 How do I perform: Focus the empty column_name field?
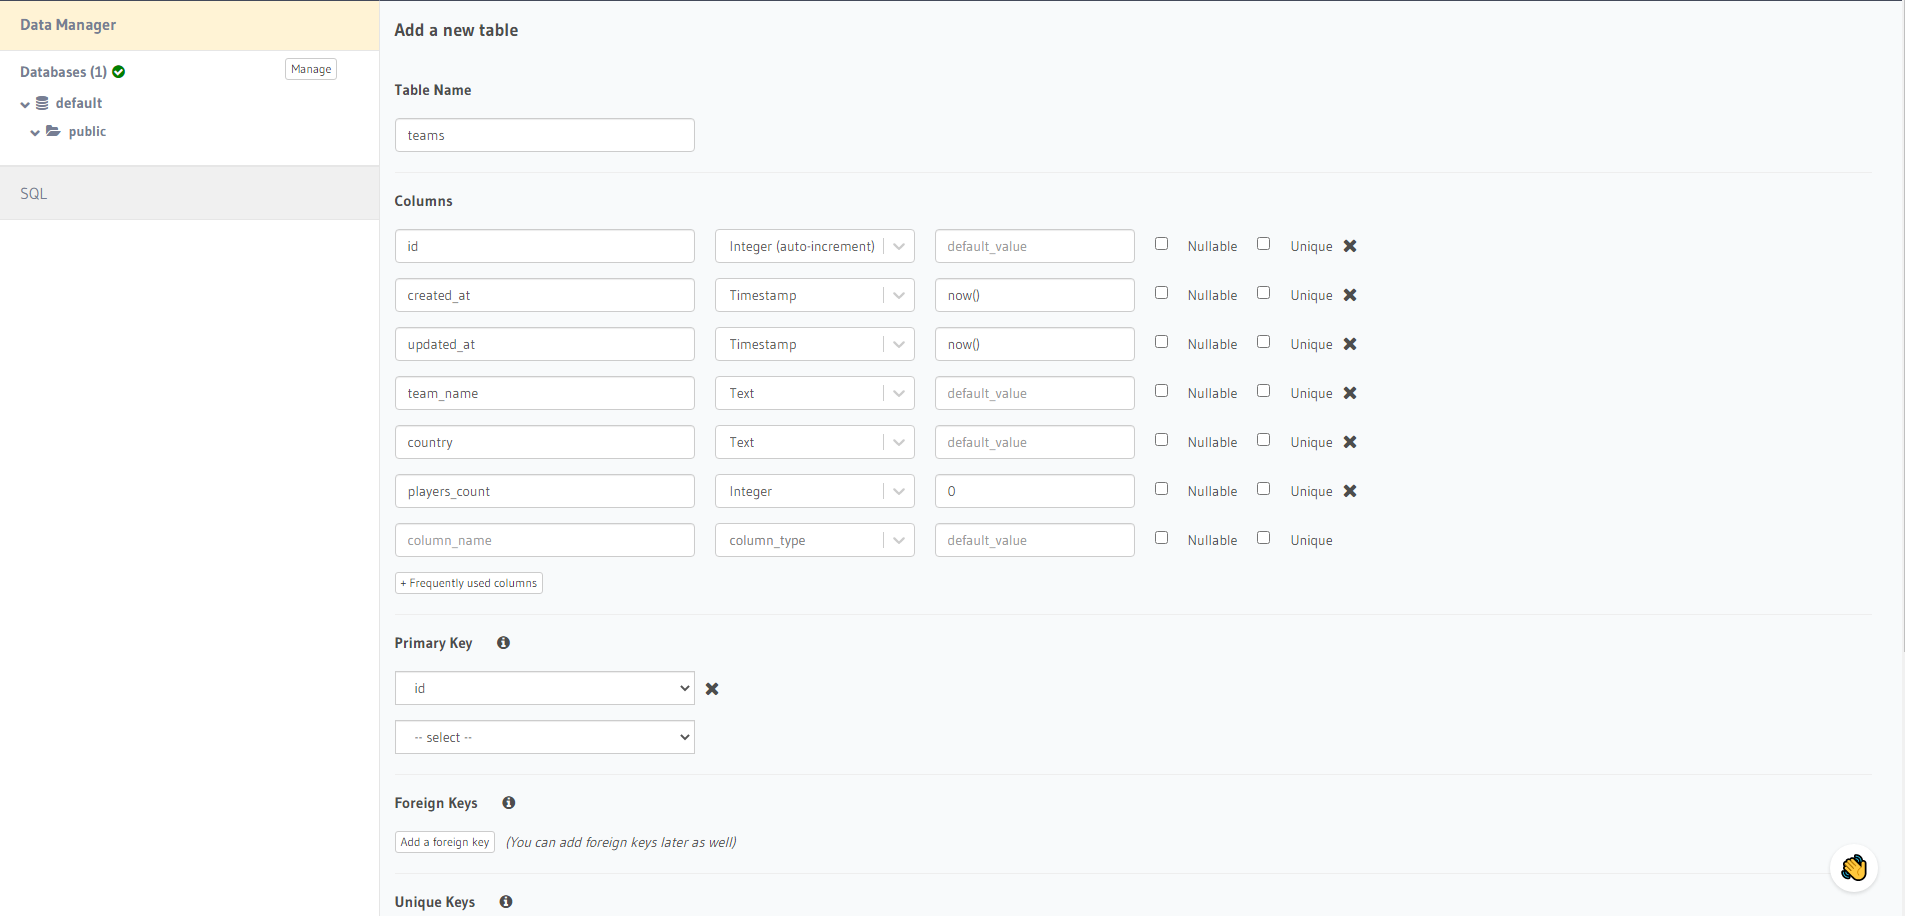(x=545, y=540)
